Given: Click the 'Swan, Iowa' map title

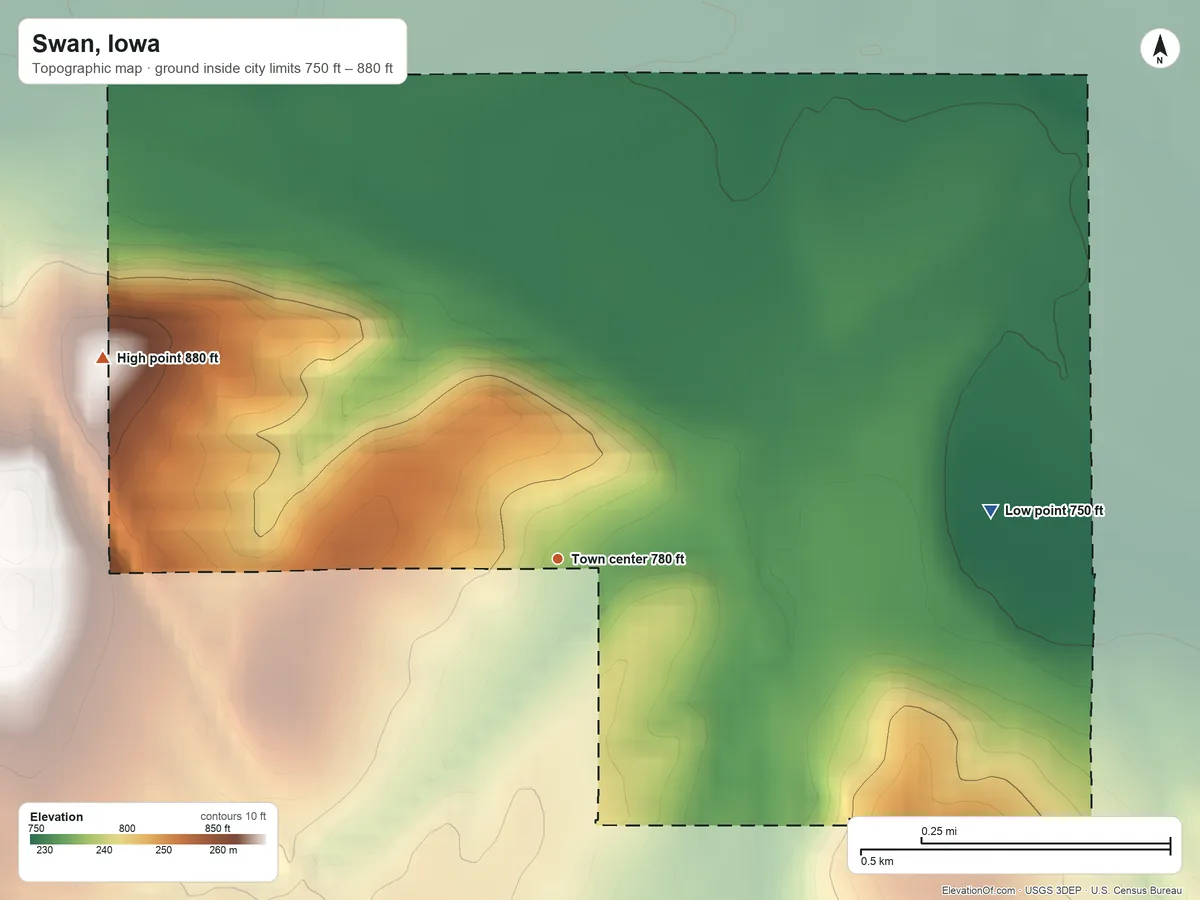Looking at the screenshot, I should coord(96,44).
